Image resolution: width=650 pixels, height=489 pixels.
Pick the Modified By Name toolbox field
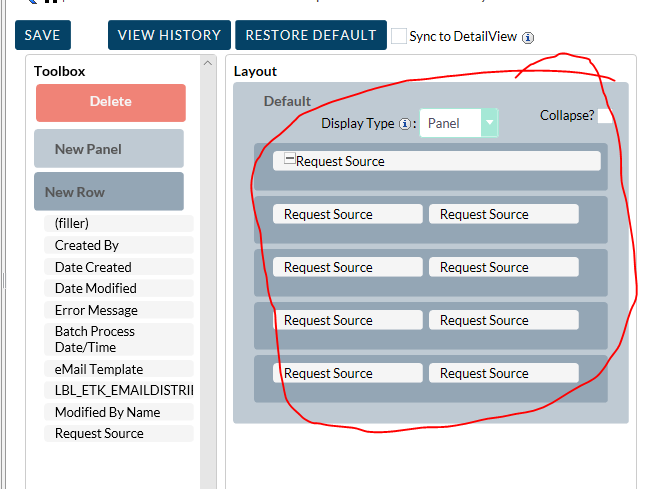coord(119,412)
